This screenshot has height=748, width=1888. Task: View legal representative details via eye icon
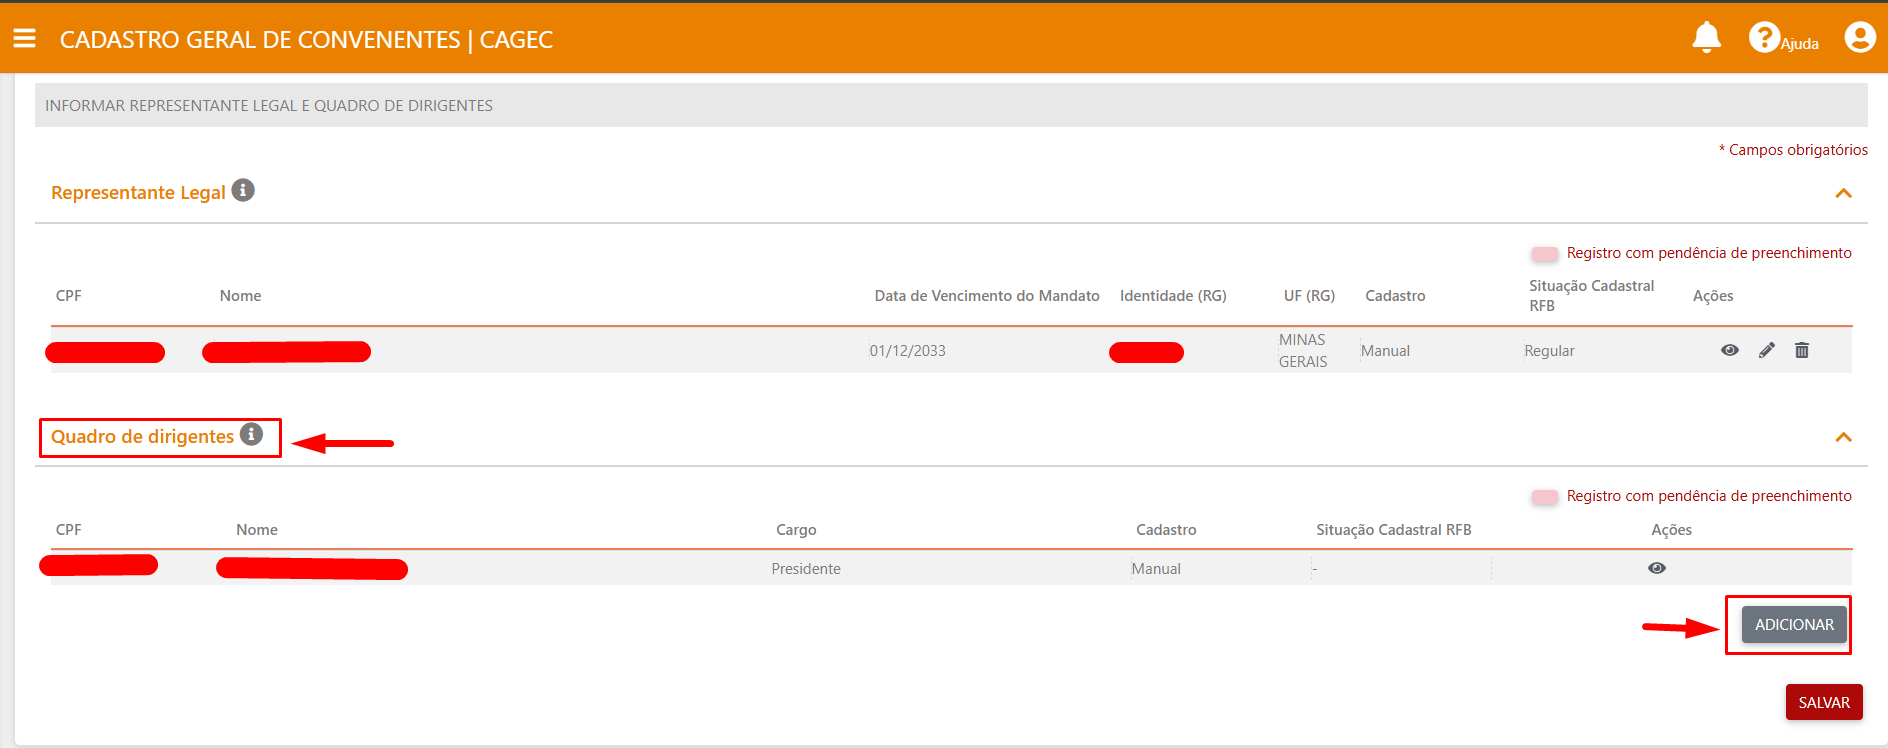(1729, 350)
